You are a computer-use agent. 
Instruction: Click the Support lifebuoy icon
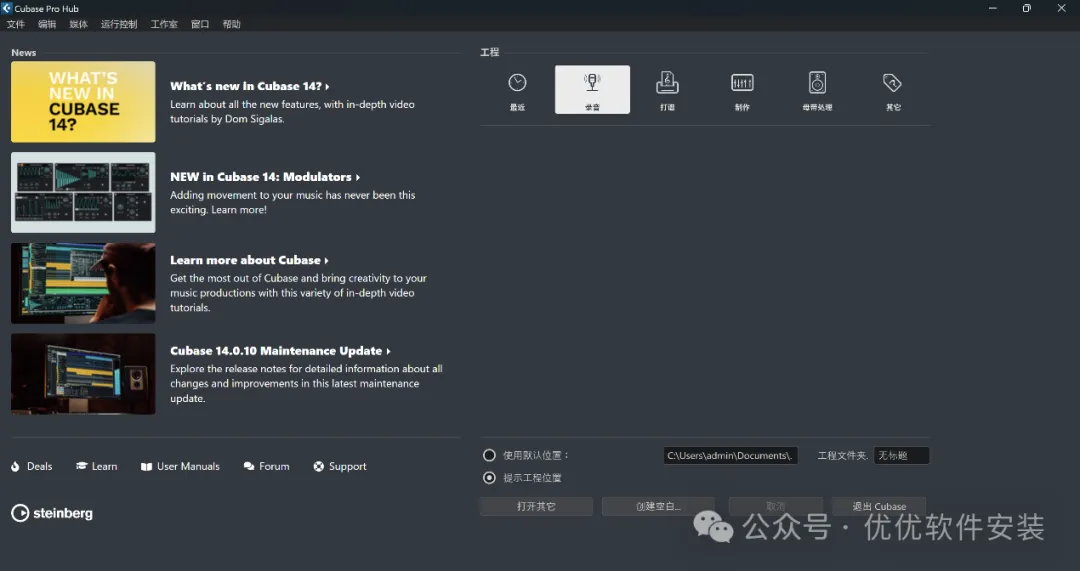[318, 466]
